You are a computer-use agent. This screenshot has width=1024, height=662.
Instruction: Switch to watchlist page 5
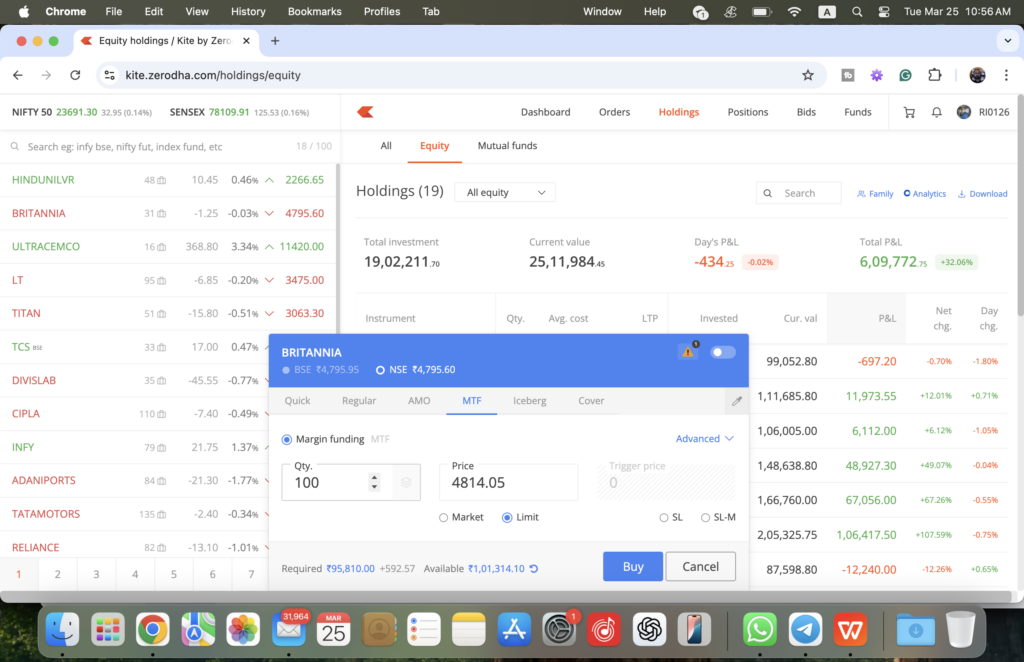coord(174,575)
